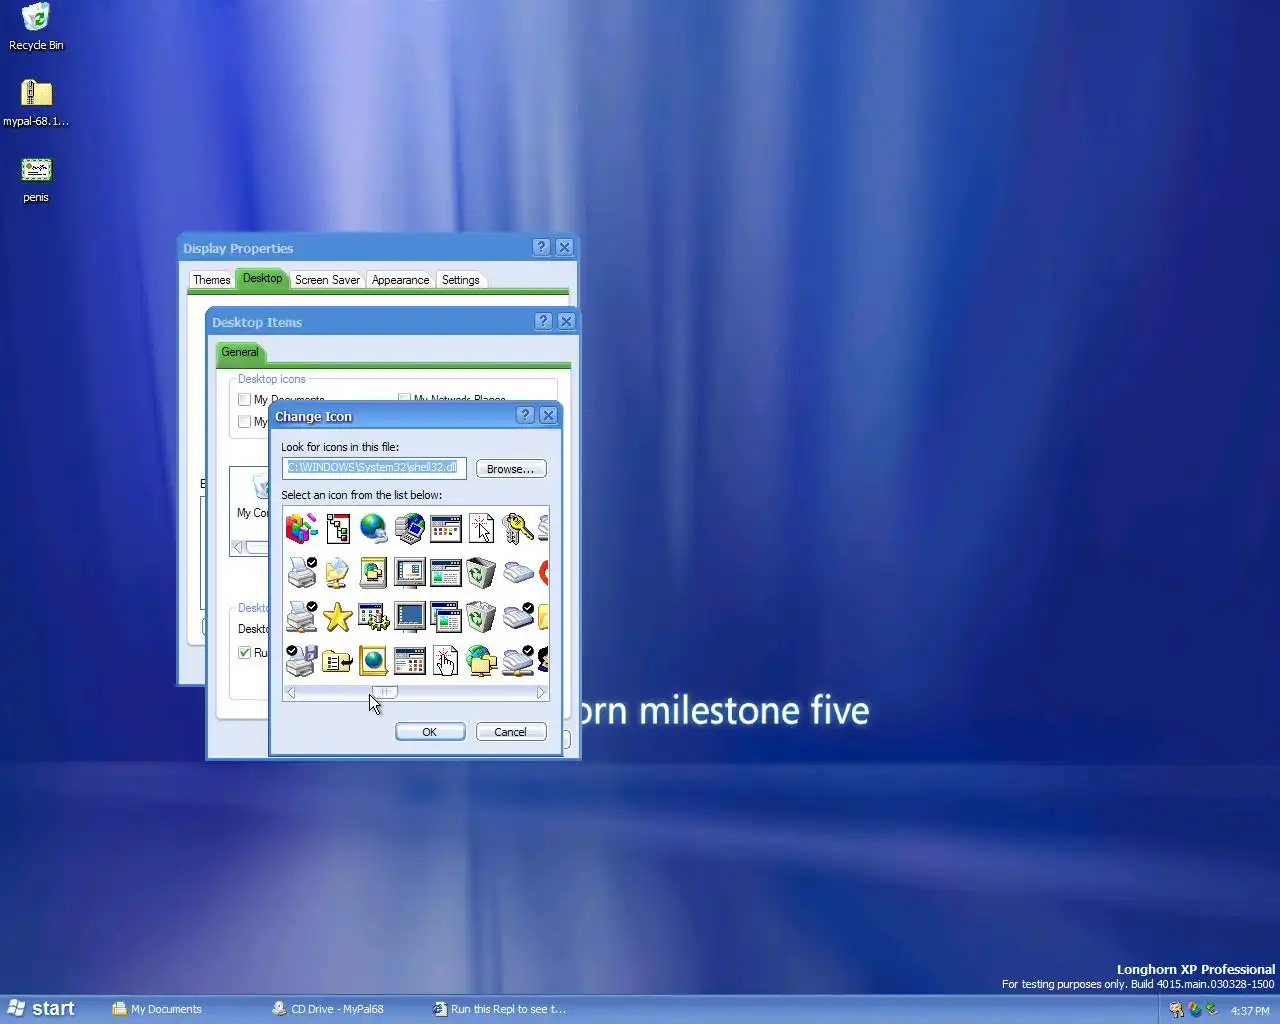Select the printer with checkmark icon, second row
The image size is (1280, 1024).
point(301,573)
